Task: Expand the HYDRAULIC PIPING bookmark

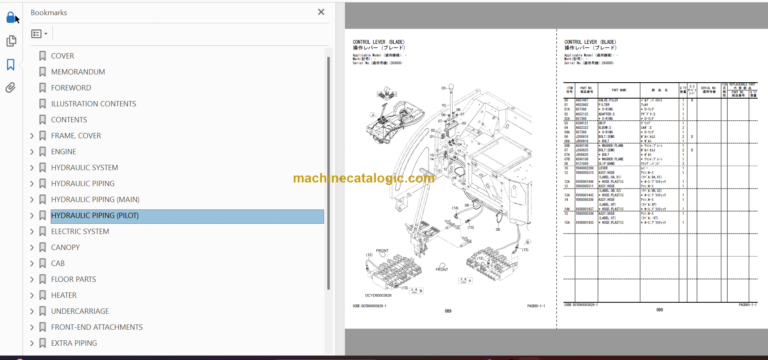Action: point(32,184)
